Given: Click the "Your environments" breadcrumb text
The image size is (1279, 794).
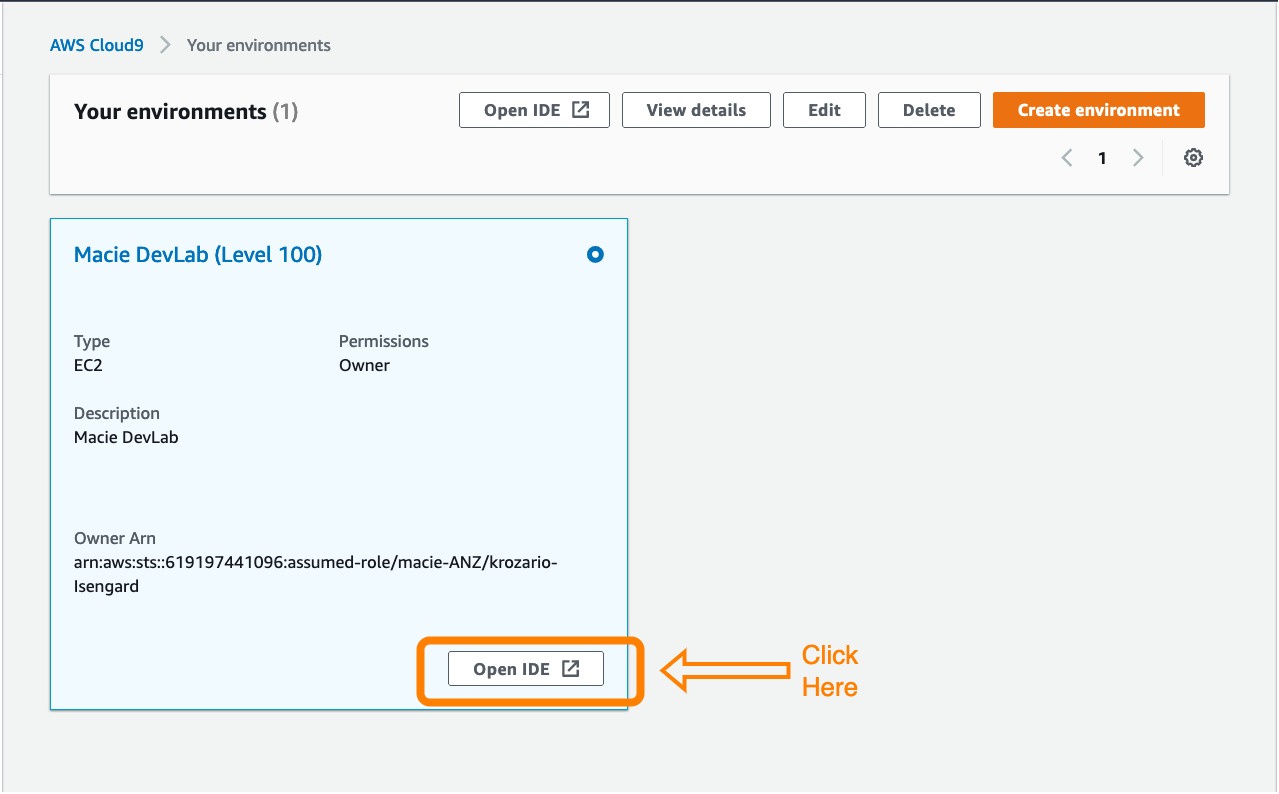Looking at the screenshot, I should pyautogui.click(x=259, y=45).
